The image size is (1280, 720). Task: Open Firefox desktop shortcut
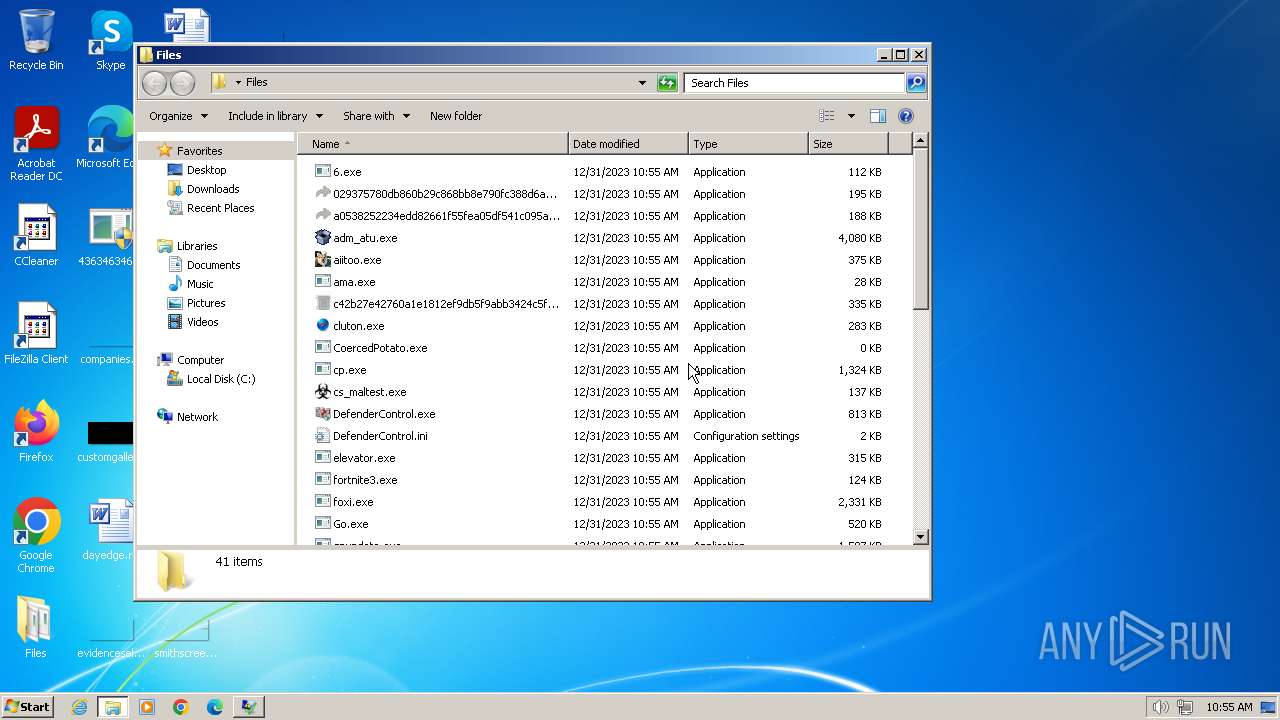36,432
